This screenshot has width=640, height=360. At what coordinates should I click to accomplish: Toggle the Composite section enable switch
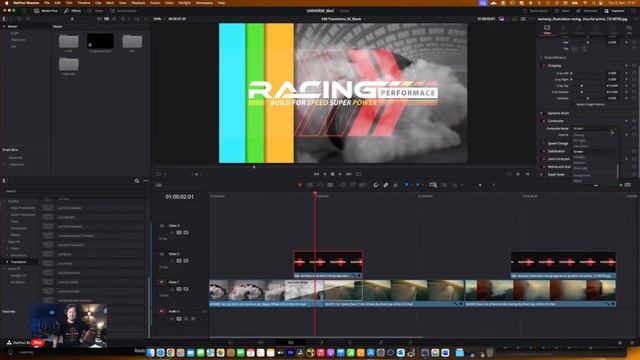tap(543, 121)
